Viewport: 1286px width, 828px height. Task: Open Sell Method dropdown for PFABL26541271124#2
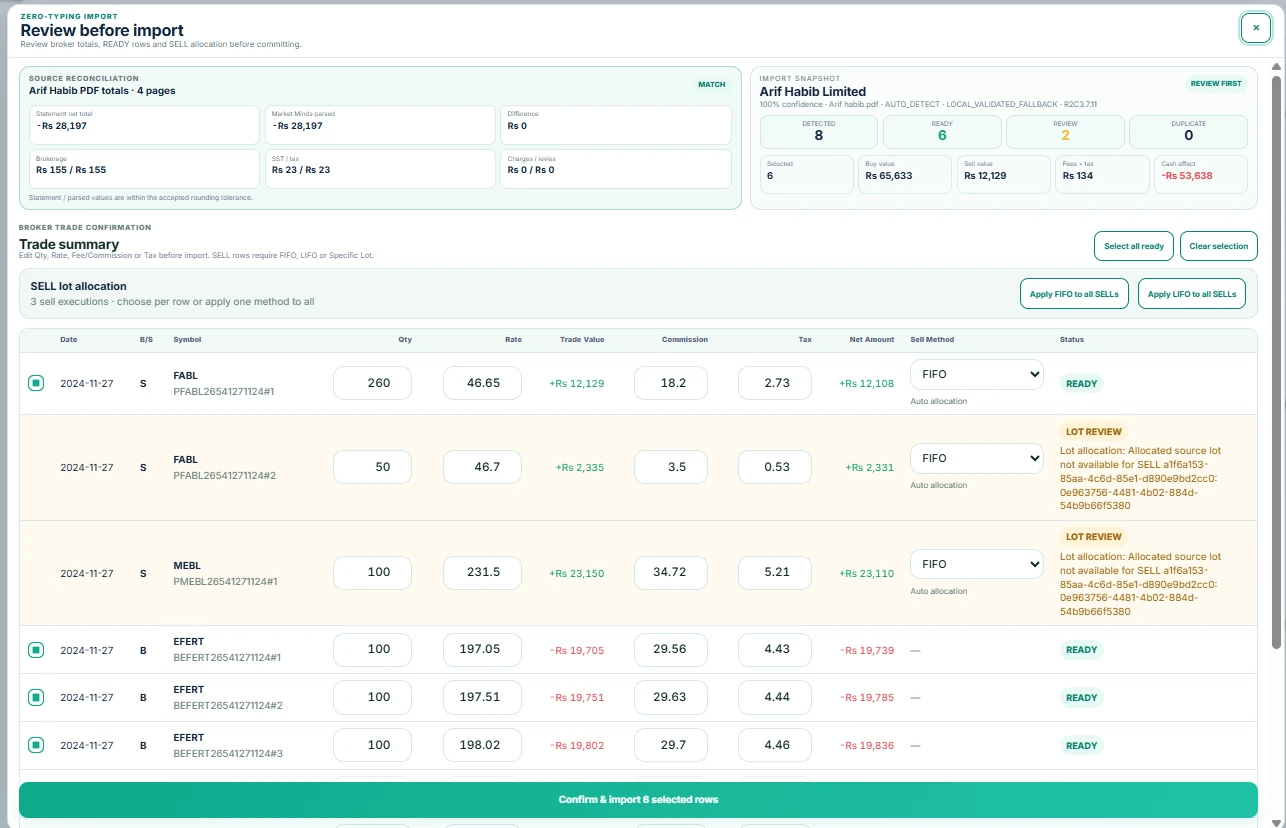977,458
